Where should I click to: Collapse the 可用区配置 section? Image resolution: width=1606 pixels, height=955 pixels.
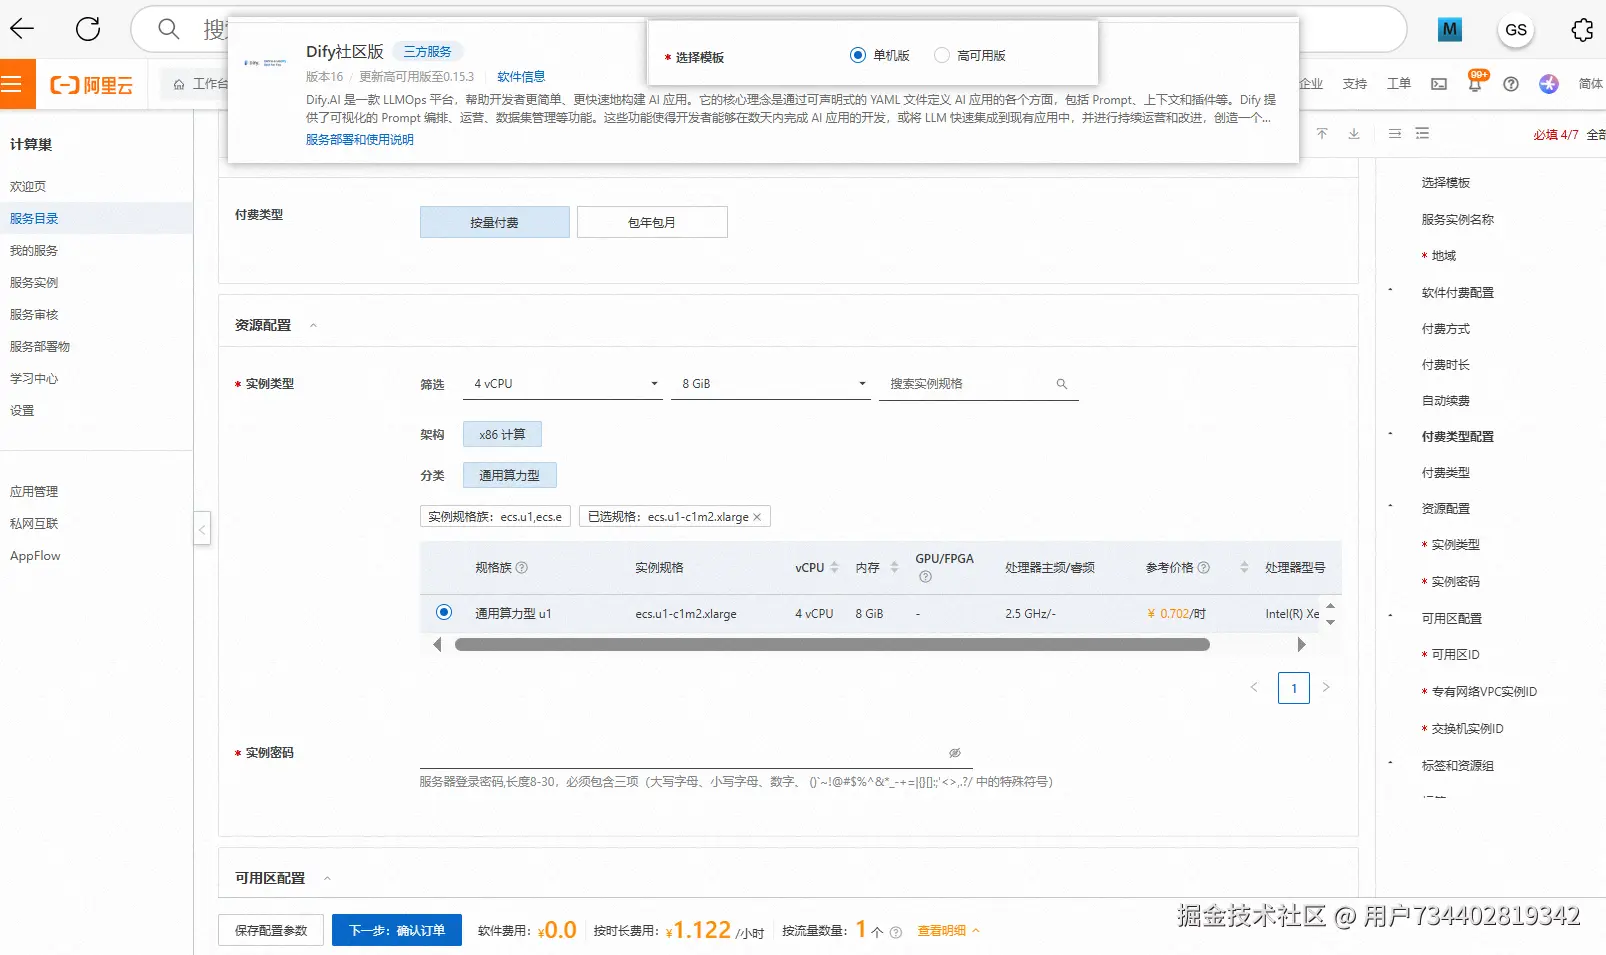tap(327, 879)
